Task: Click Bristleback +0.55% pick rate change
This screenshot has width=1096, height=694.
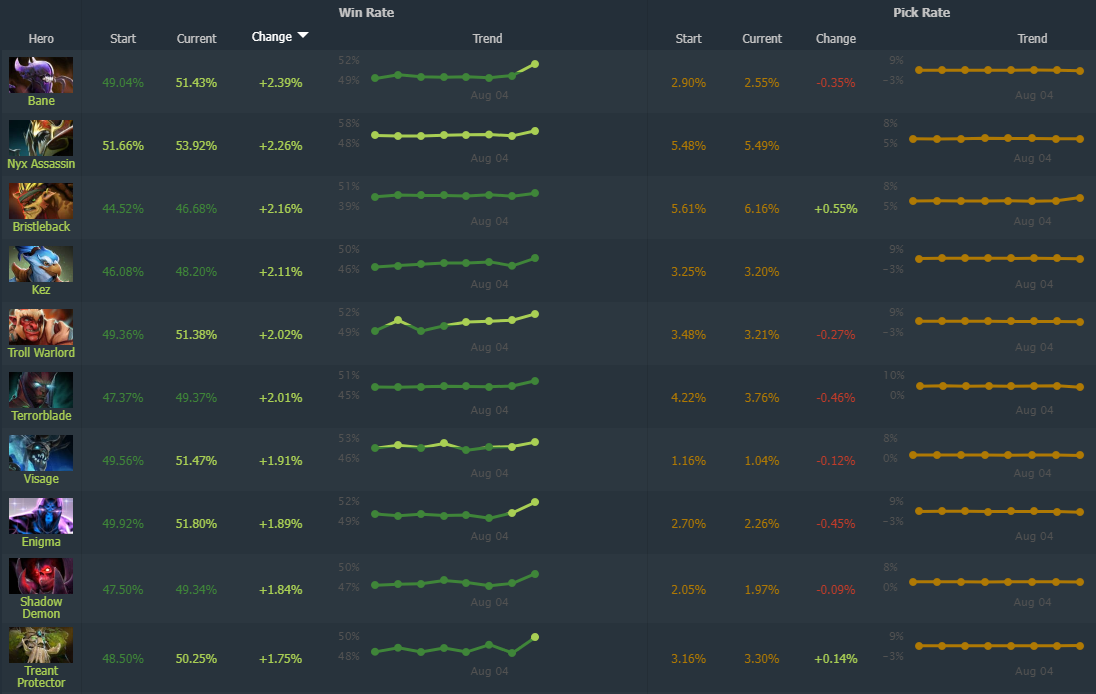Action: click(x=836, y=208)
